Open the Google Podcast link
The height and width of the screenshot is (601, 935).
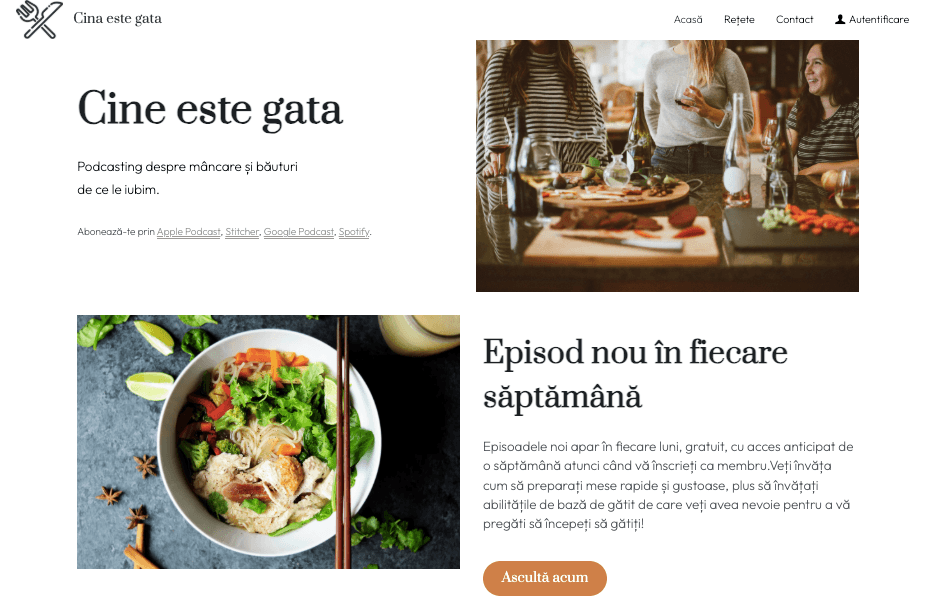pyautogui.click(x=299, y=232)
